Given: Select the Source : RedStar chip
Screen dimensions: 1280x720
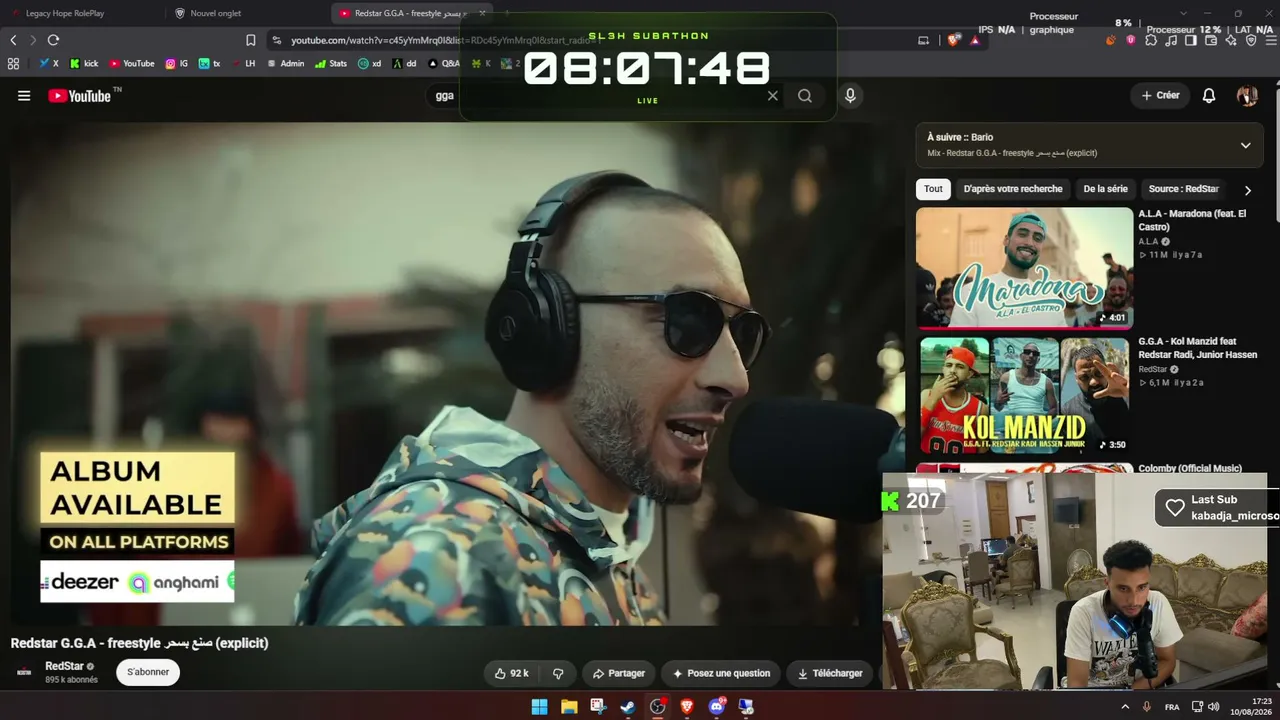Looking at the screenshot, I should (x=1183, y=189).
